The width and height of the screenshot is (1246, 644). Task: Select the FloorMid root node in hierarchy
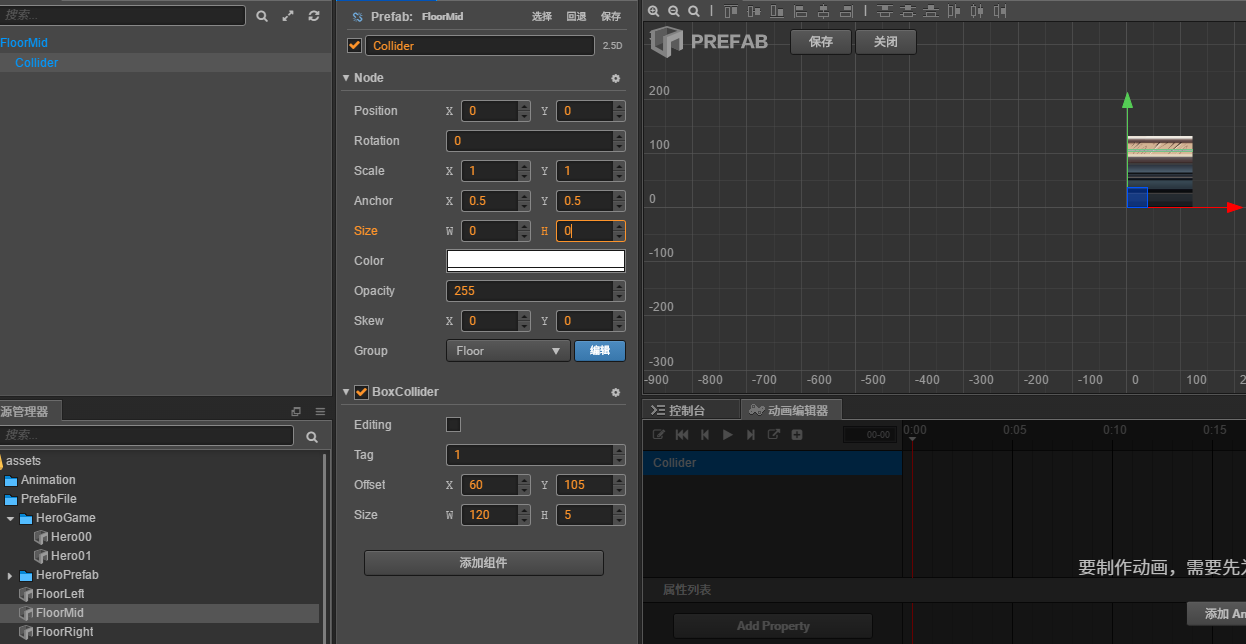24,43
